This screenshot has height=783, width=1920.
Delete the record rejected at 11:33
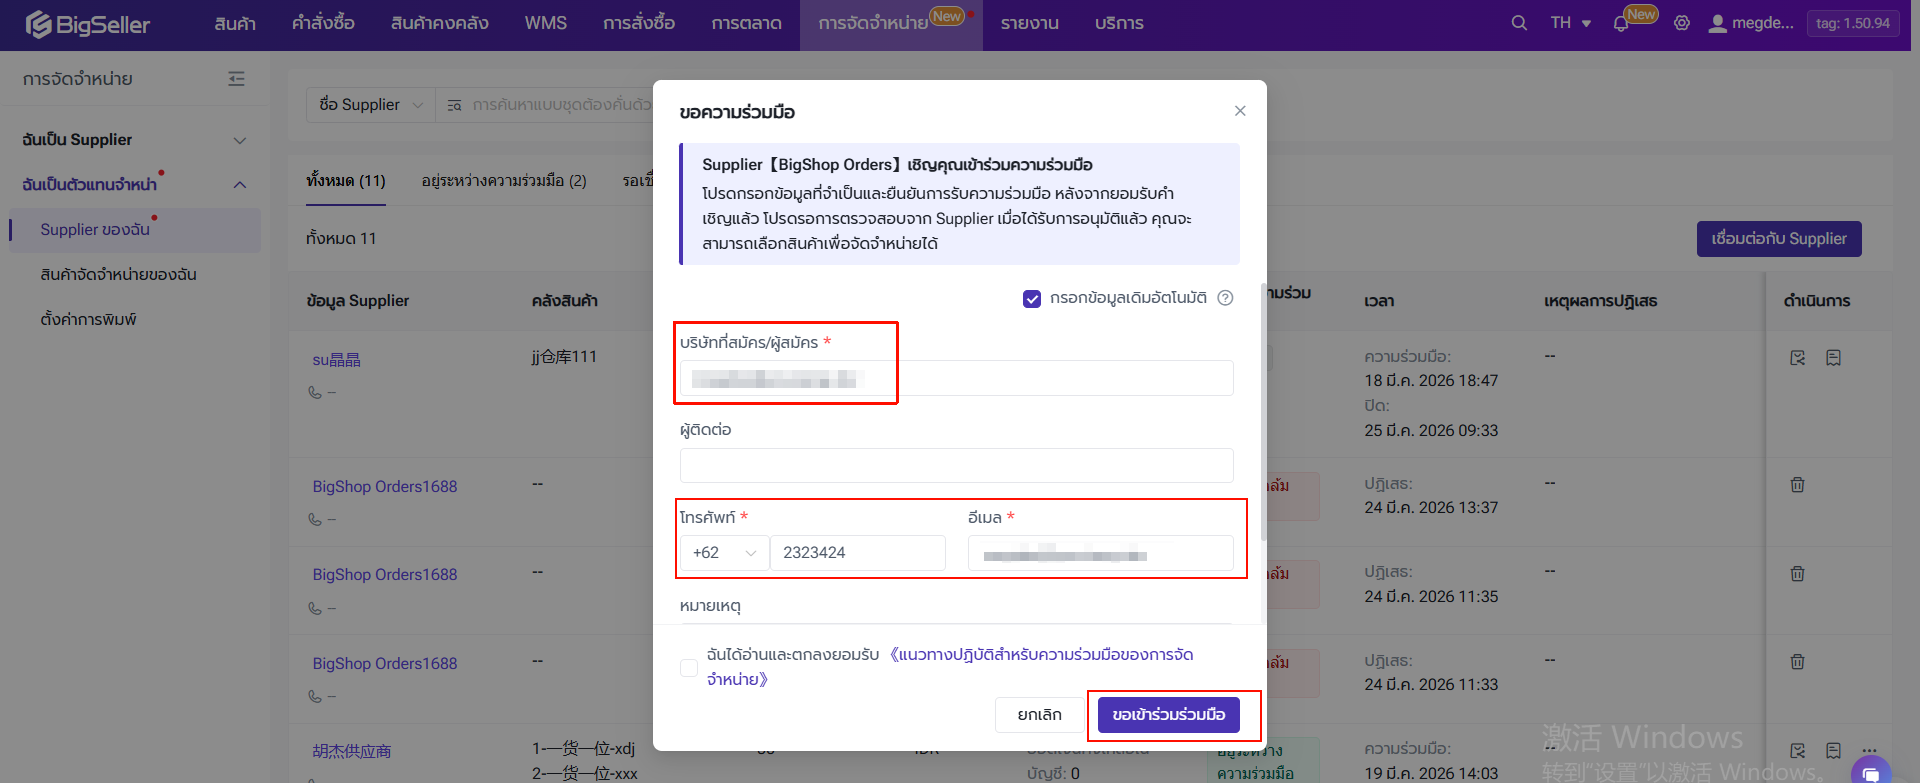click(x=1797, y=662)
